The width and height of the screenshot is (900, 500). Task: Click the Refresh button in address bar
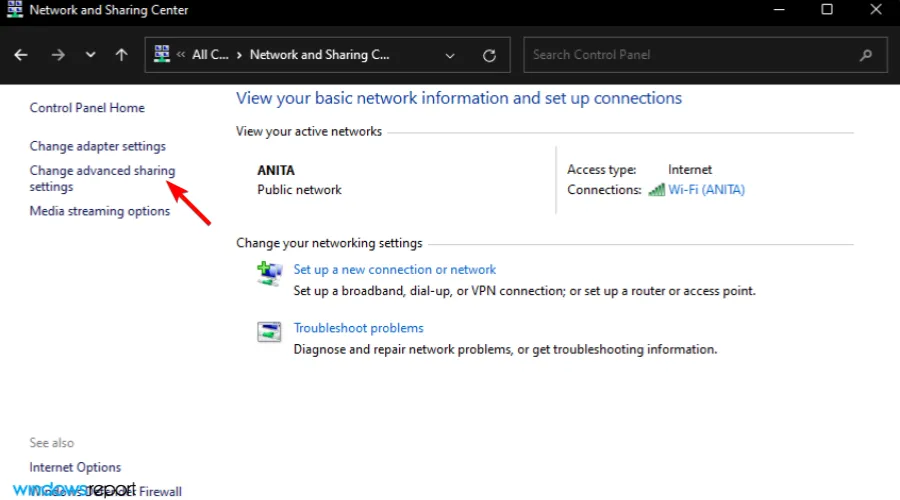489,55
